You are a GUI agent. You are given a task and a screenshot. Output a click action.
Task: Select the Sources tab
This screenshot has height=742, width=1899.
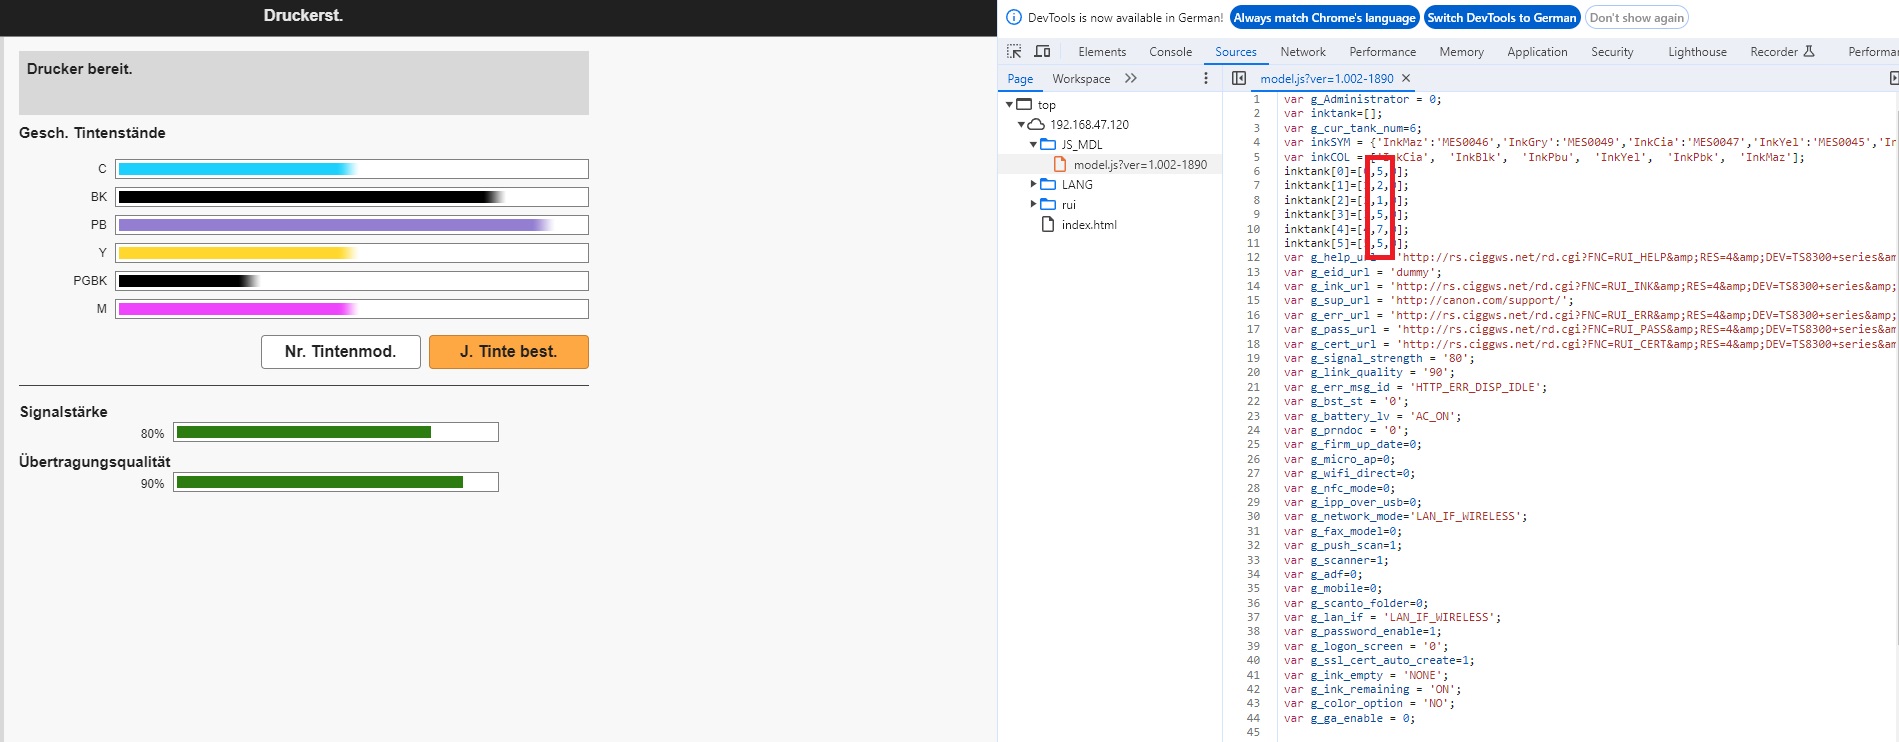pyautogui.click(x=1236, y=51)
